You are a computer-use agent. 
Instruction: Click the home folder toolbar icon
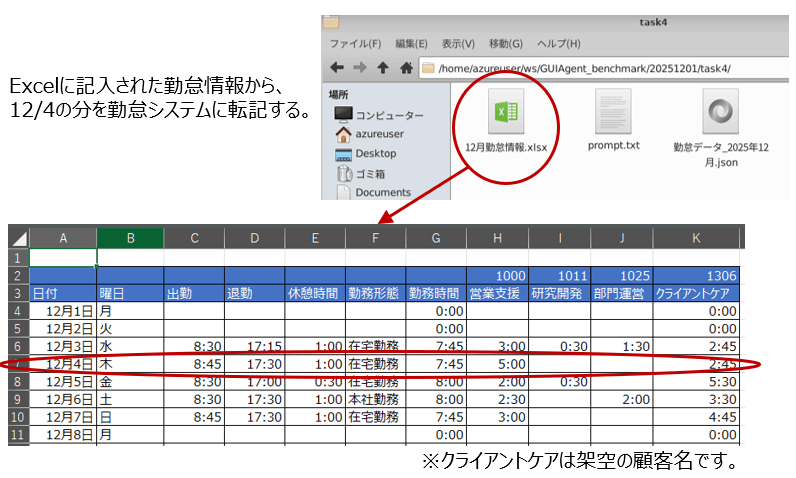[406, 67]
